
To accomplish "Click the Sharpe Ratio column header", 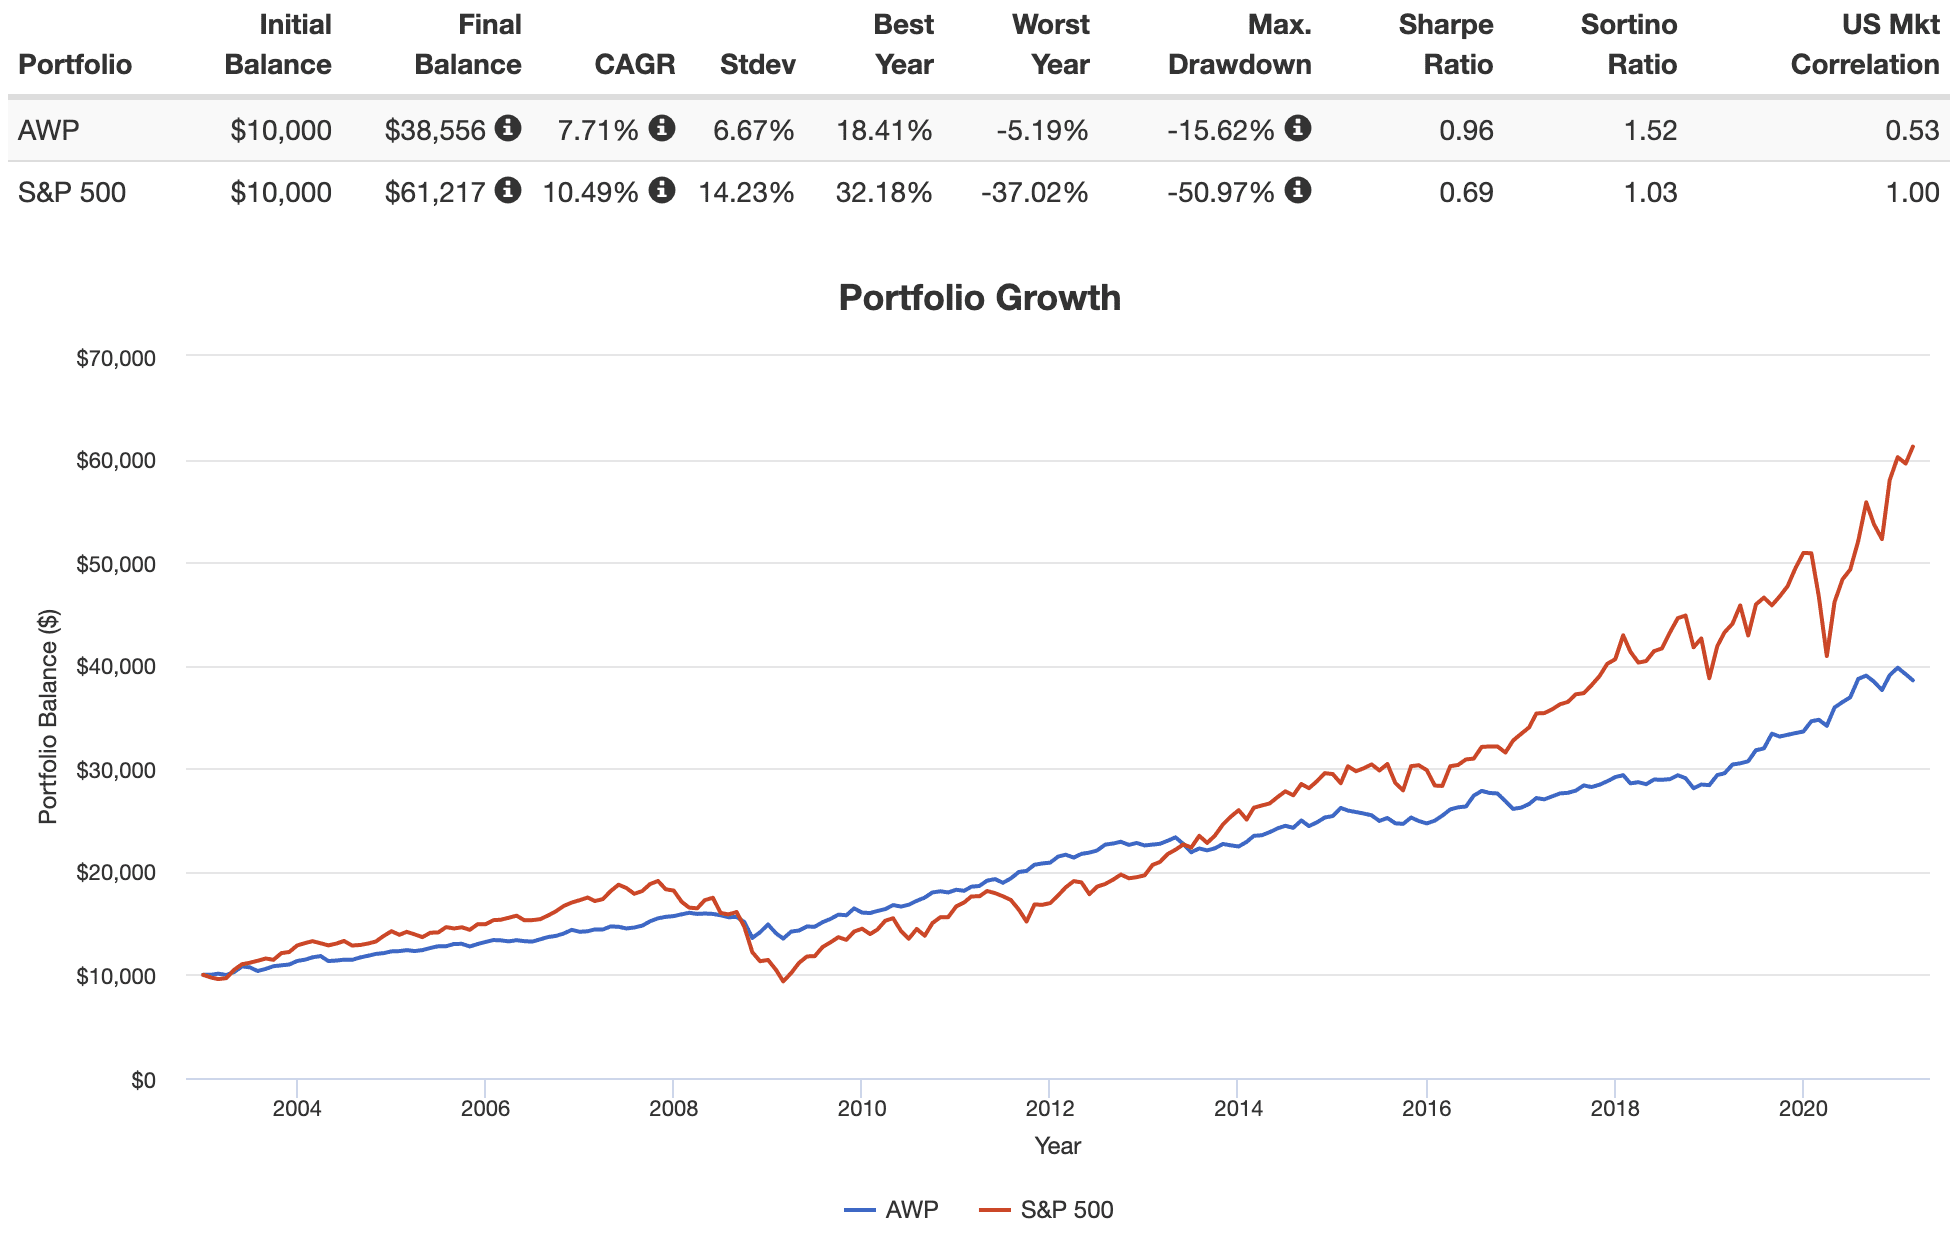I will click(x=1445, y=45).
